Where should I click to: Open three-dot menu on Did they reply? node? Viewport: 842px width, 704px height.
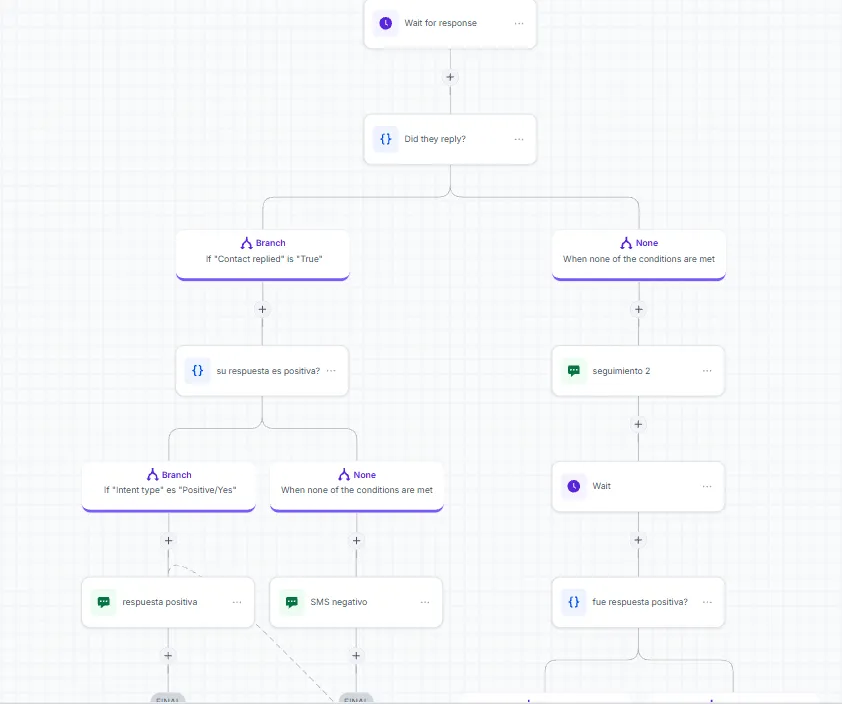pos(519,139)
